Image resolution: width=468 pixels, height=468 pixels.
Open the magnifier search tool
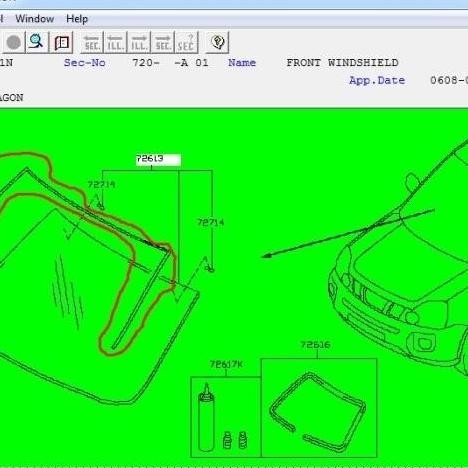point(37,42)
